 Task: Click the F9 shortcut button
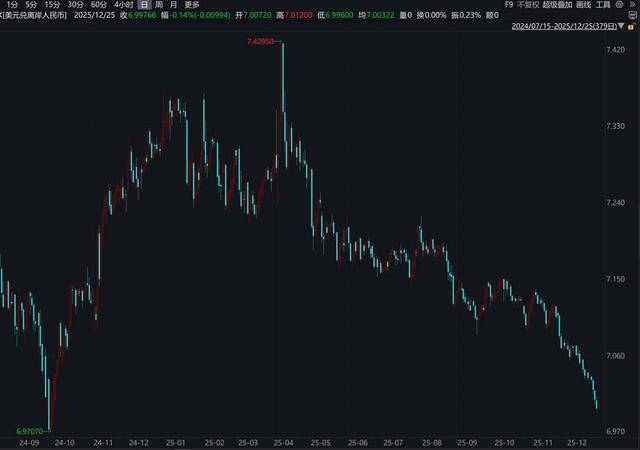(x=509, y=5)
